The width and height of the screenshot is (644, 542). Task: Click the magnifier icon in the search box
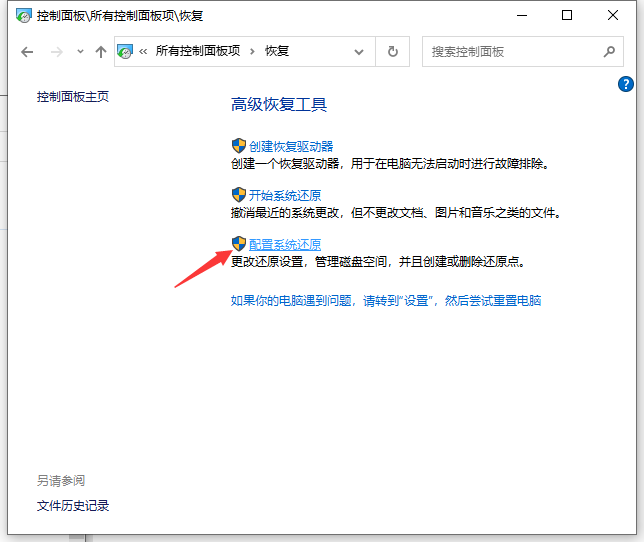pos(608,52)
